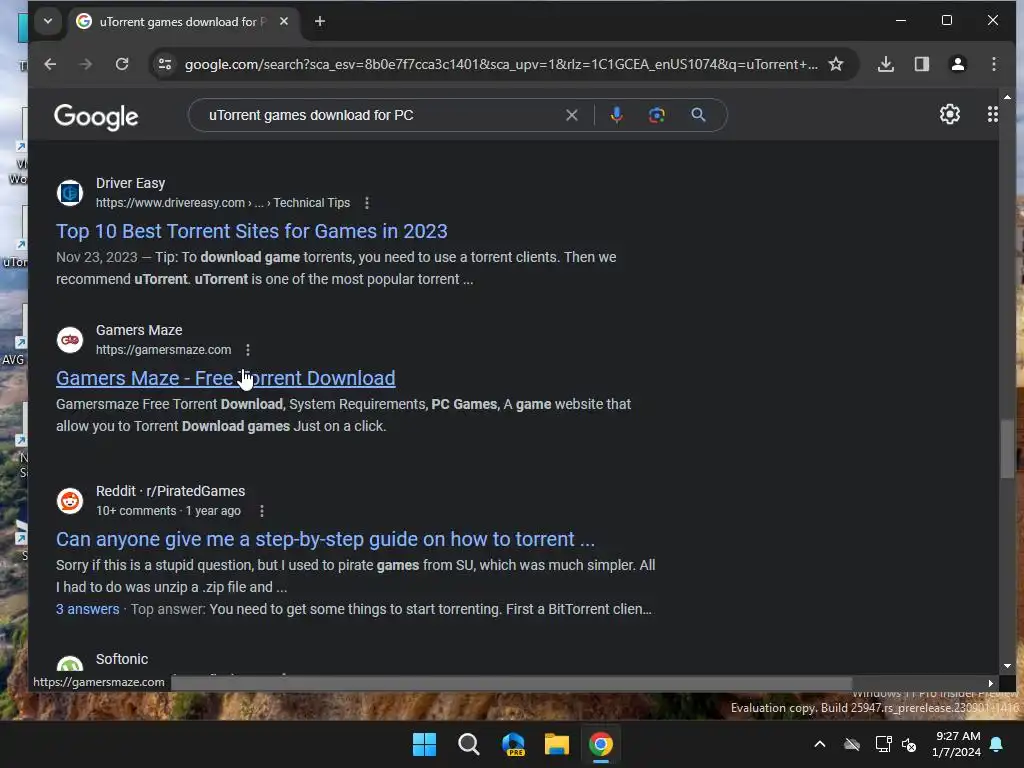The image size is (1024, 768).
Task: Click the scroll down arrow
Action: (x=1007, y=666)
